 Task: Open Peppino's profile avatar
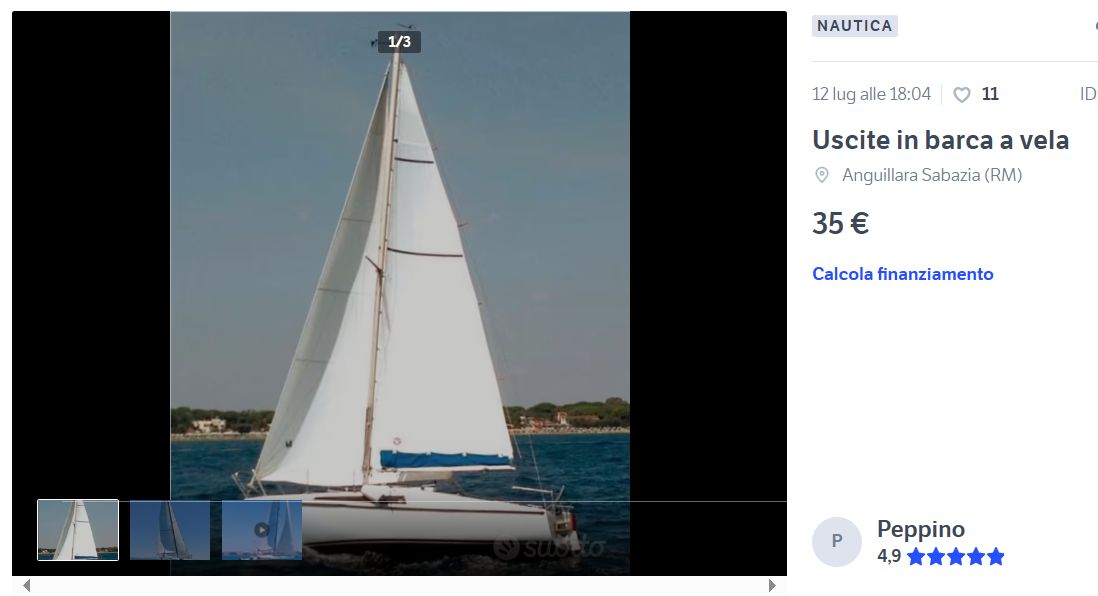[x=837, y=541]
